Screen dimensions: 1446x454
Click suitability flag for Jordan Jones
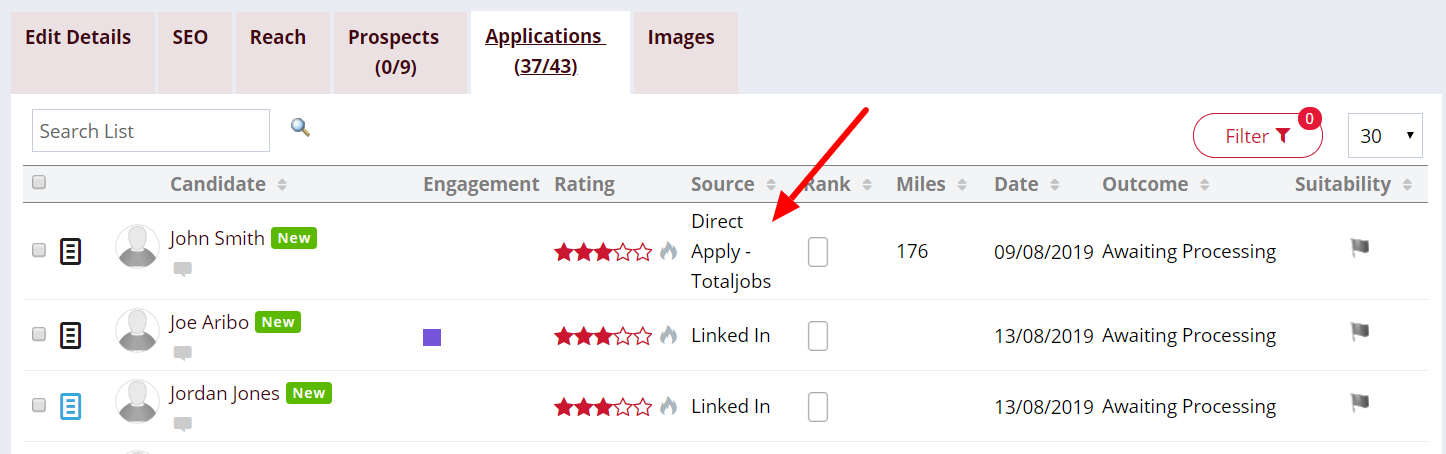[x=1358, y=402]
